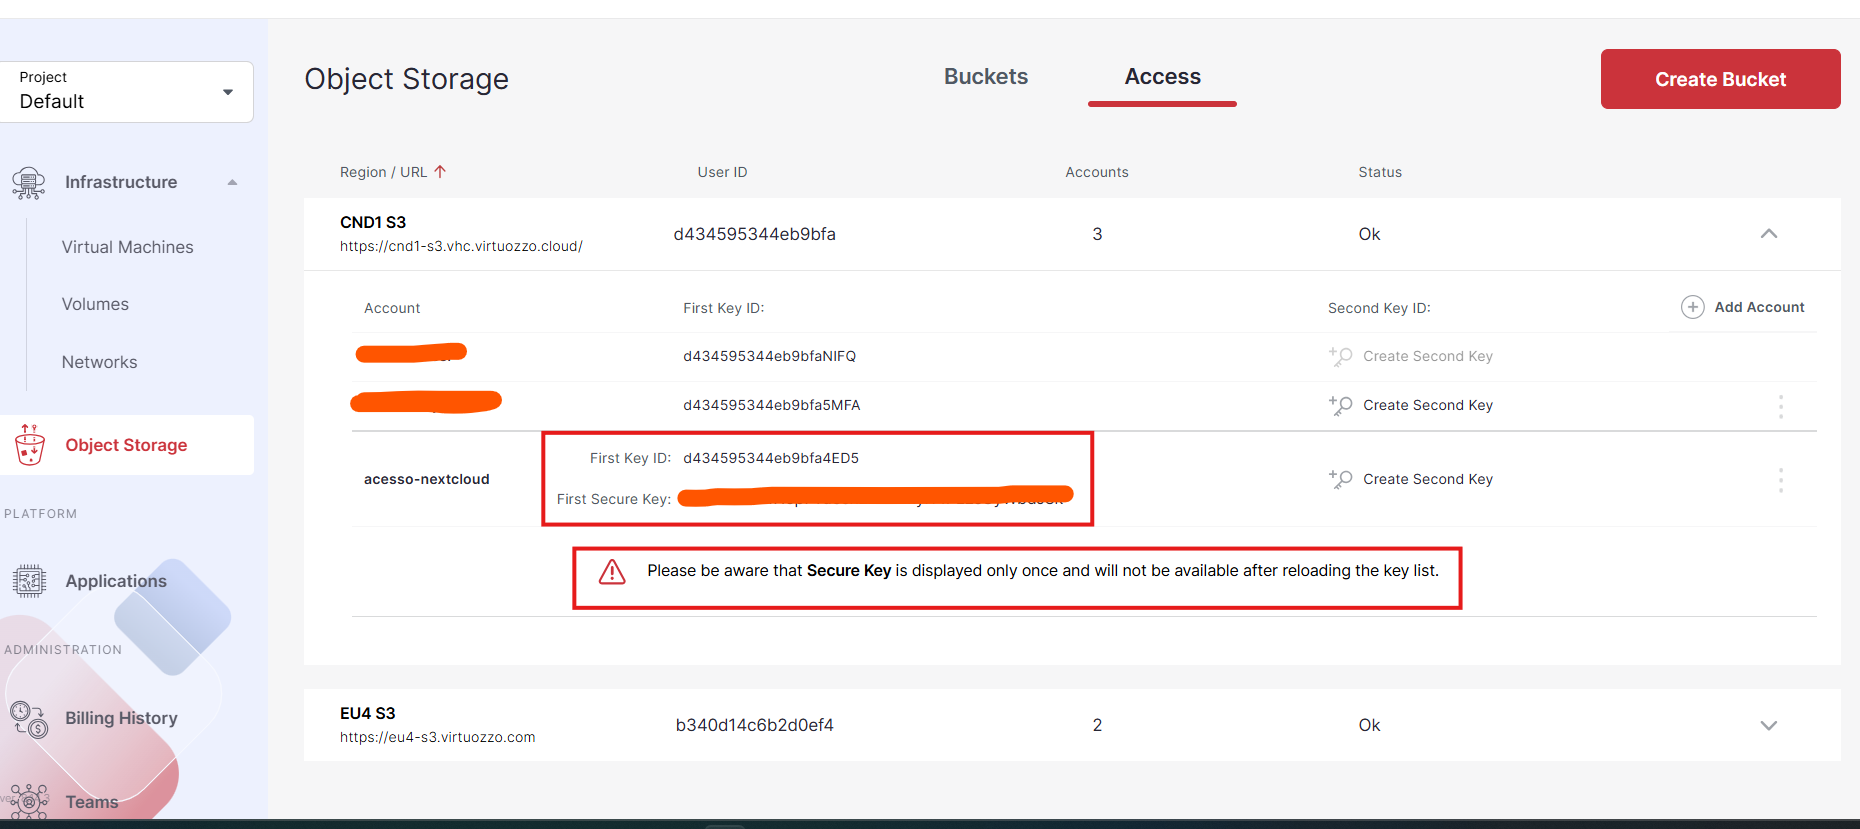
Task: Click the User ID column header
Action: tap(722, 172)
